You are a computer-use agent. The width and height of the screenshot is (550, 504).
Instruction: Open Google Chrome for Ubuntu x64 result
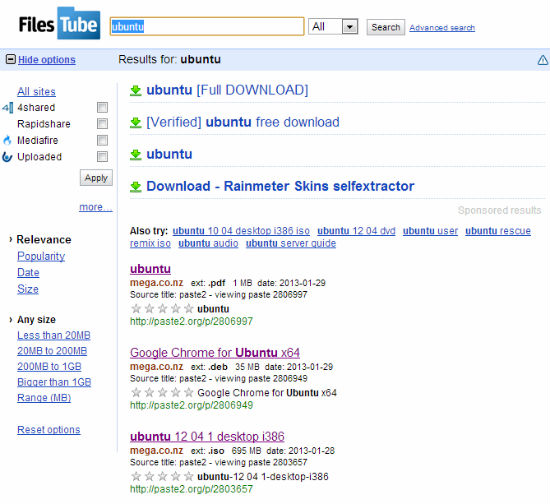215,352
